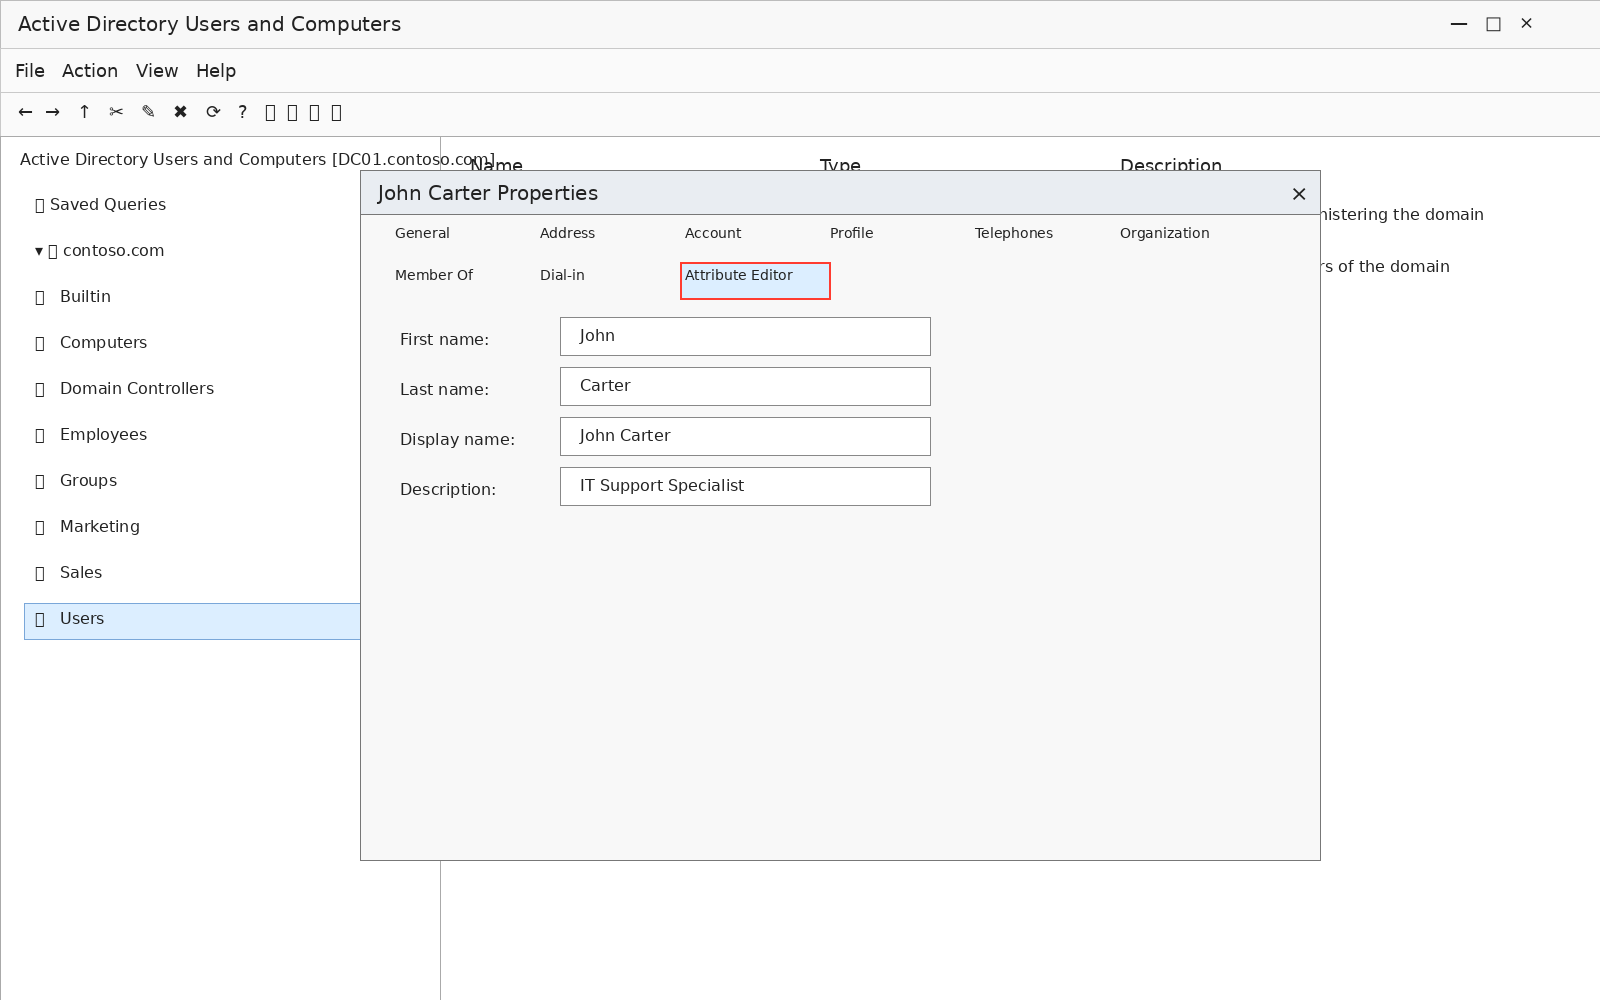
Task: Open the Profile tab
Action: click(x=852, y=233)
